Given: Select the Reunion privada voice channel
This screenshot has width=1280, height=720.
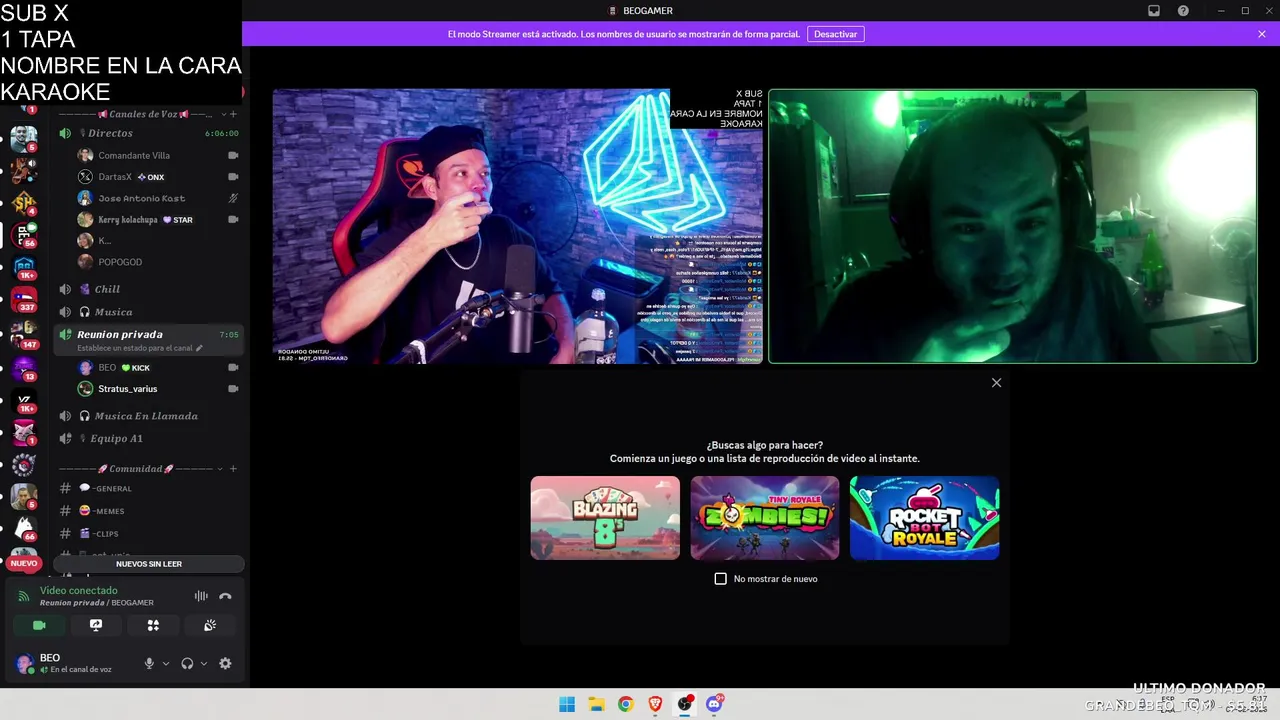Looking at the screenshot, I should tap(148, 339).
